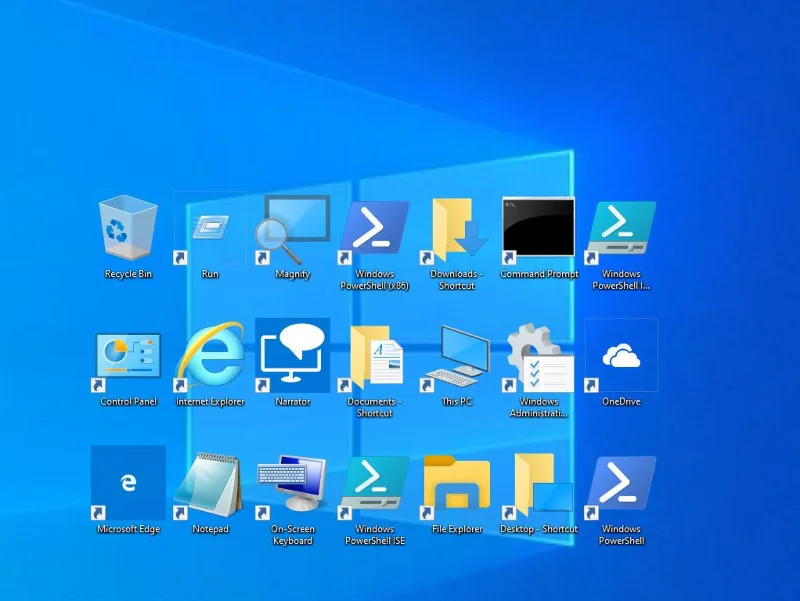This screenshot has height=601, width=800.
Task: Open This PC
Action: (x=456, y=355)
